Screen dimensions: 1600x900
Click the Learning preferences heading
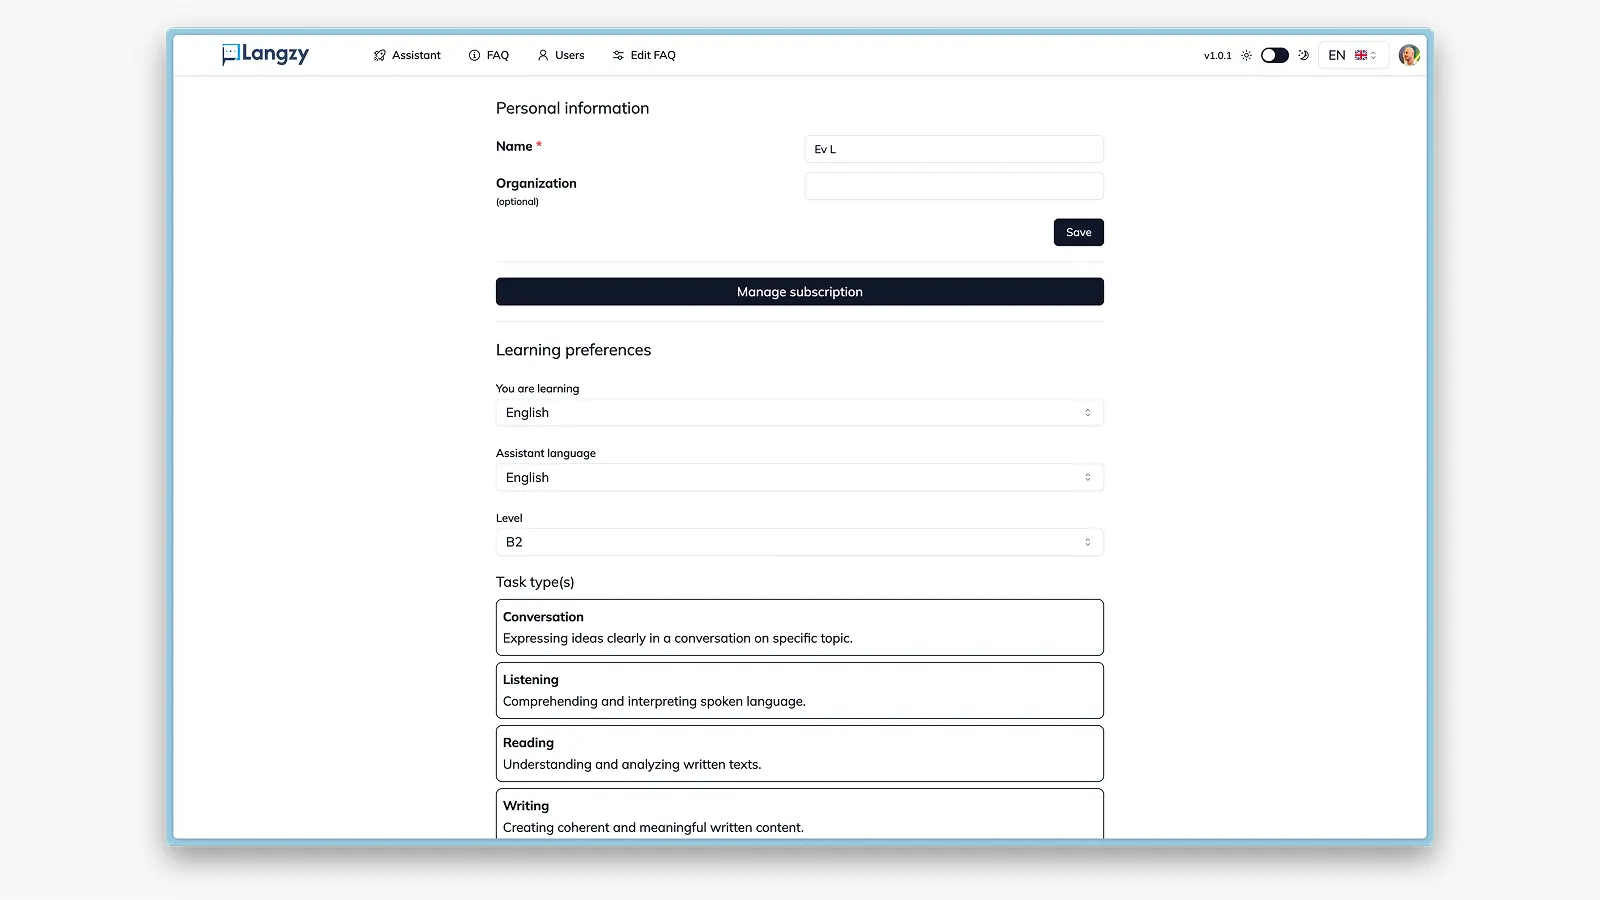573,350
